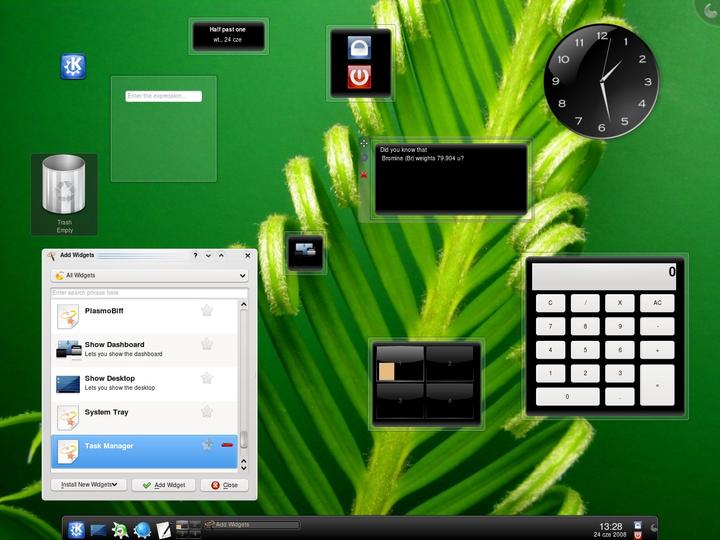Open the Kickoff K menu in the panel
Screen dimensions: 720x540
76,529
